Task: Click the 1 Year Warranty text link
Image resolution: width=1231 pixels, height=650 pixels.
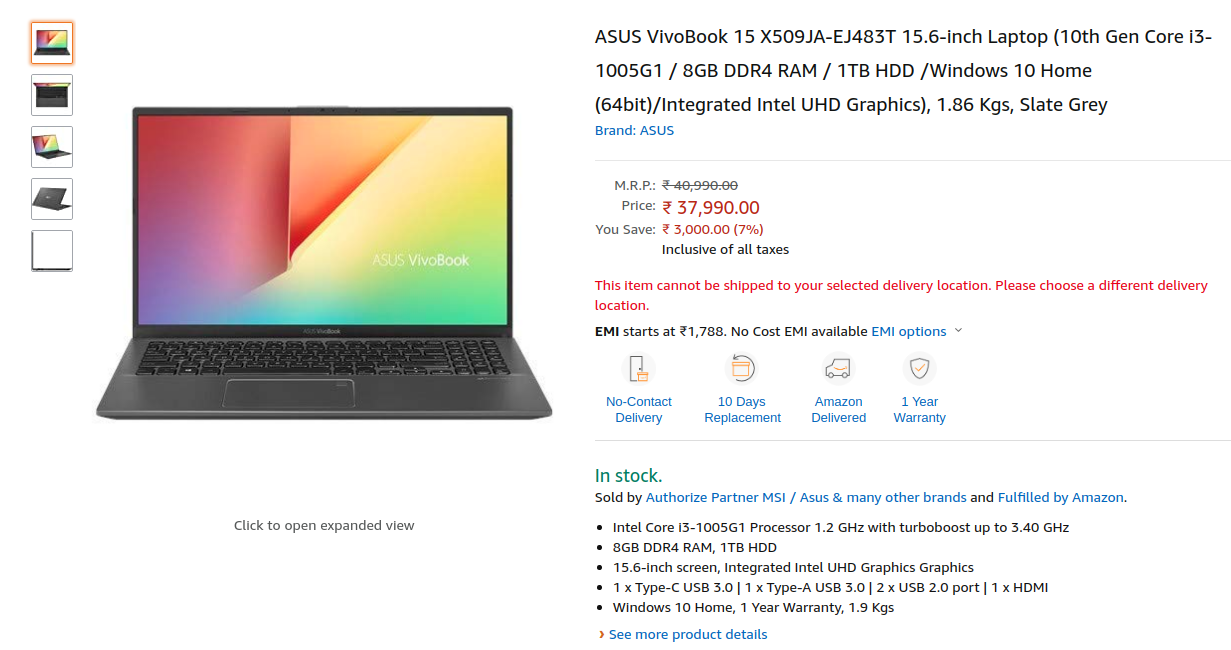Action: tap(919, 410)
